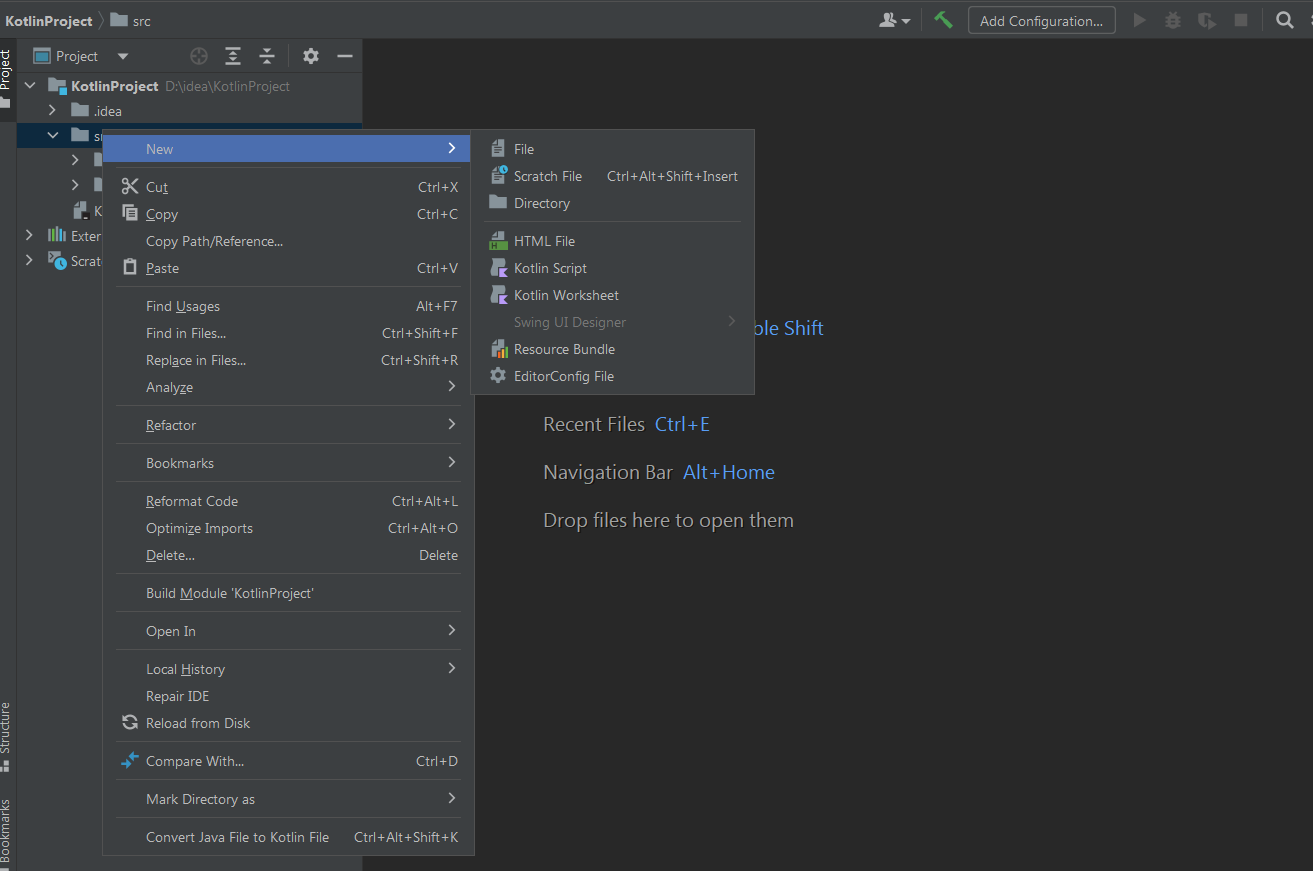Collapse the src folder tree node
This screenshot has height=871, width=1313.
click(52, 135)
